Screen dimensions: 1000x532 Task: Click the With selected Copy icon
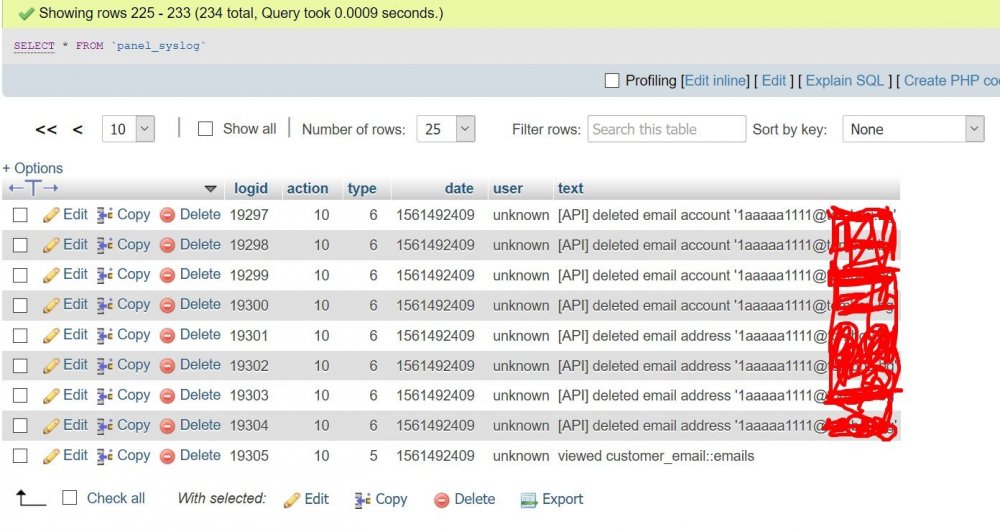(x=362, y=501)
